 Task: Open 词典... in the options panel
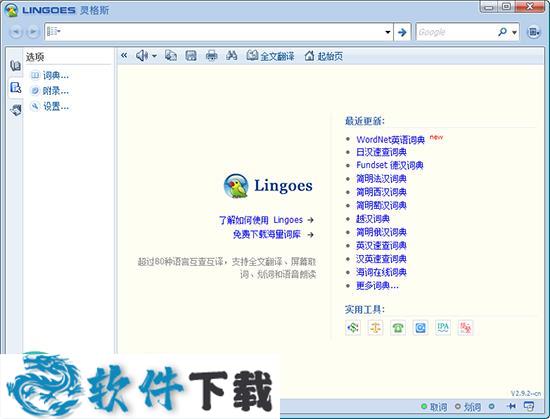point(50,75)
